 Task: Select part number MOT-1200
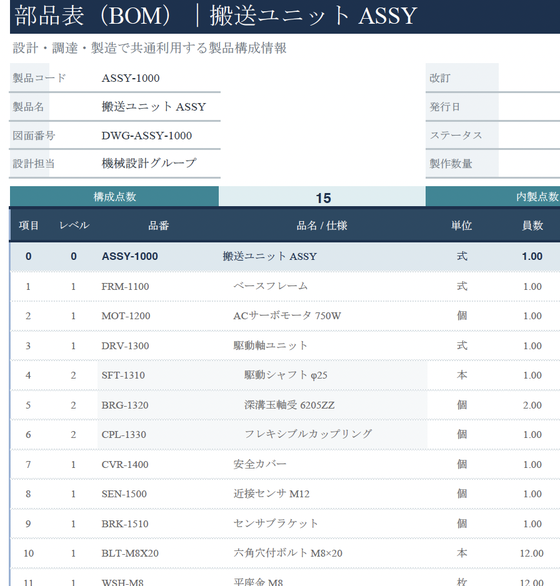pos(126,316)
